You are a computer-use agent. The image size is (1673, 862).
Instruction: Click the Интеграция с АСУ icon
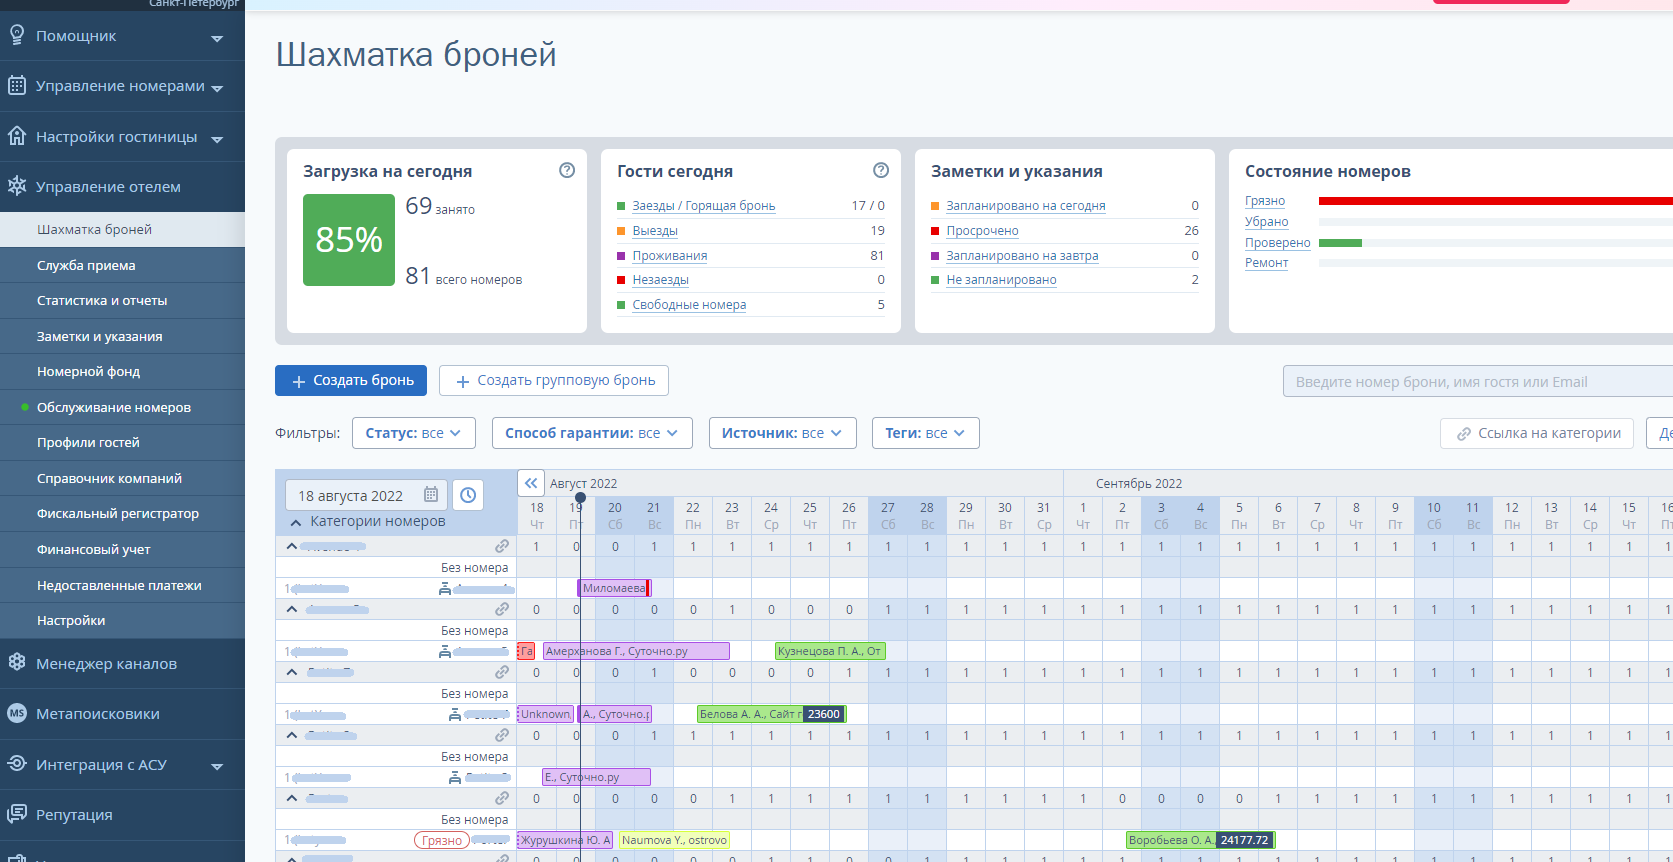click(17, 763)
